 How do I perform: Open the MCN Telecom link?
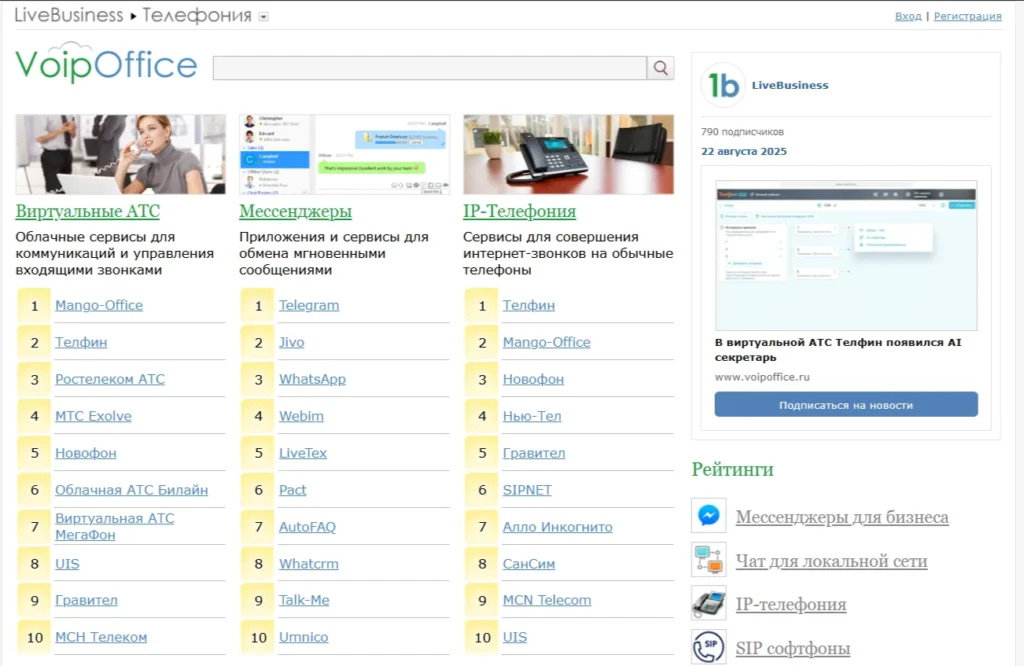coord(547,600)
